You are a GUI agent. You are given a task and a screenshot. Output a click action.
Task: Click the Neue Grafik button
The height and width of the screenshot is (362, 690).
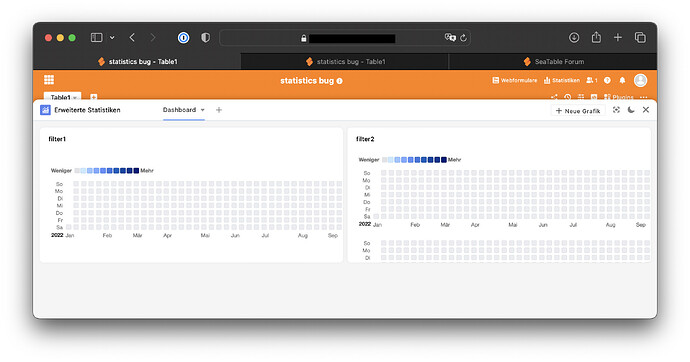point(578,111)
